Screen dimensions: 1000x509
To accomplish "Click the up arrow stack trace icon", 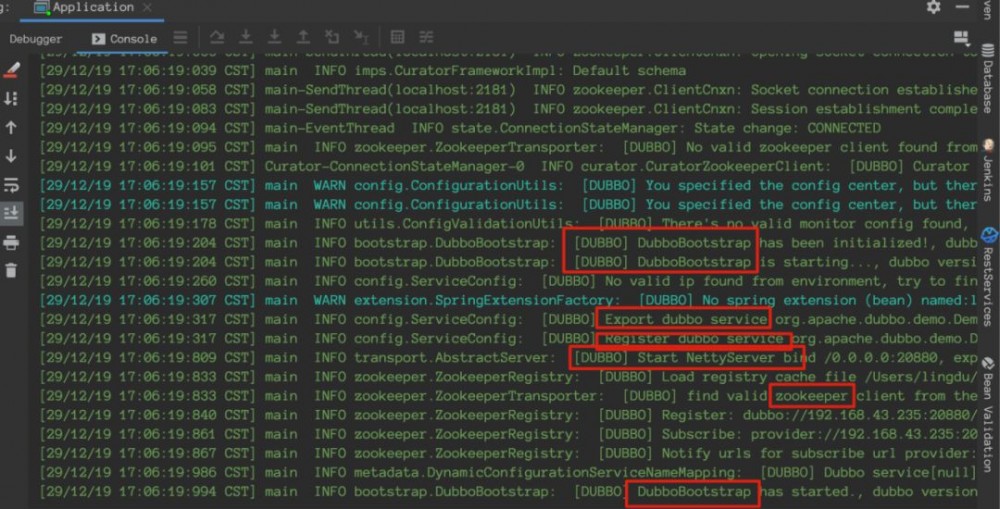I will point(11,128).
